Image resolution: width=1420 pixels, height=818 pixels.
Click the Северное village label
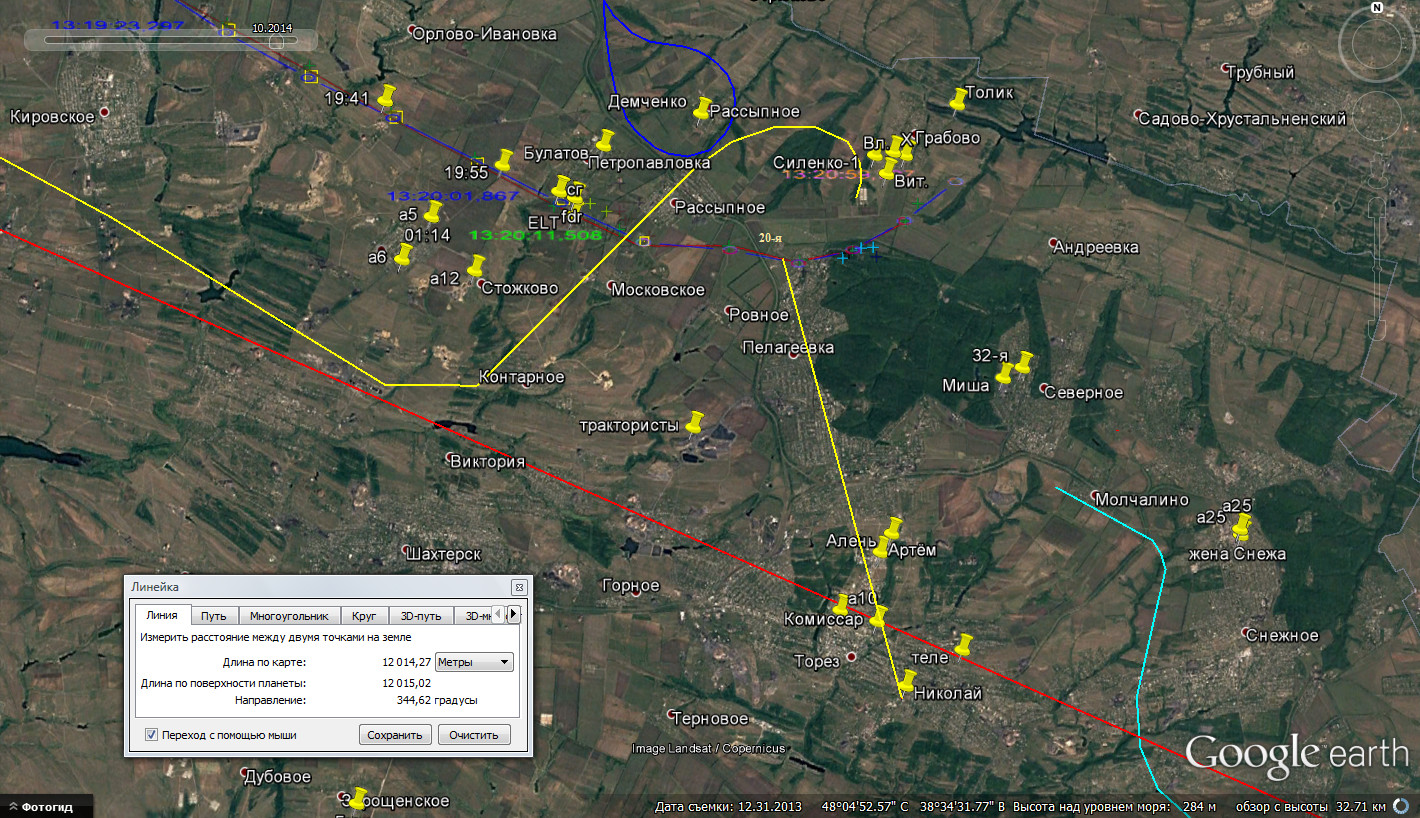pyautogui.click(x=1083, y=393)
